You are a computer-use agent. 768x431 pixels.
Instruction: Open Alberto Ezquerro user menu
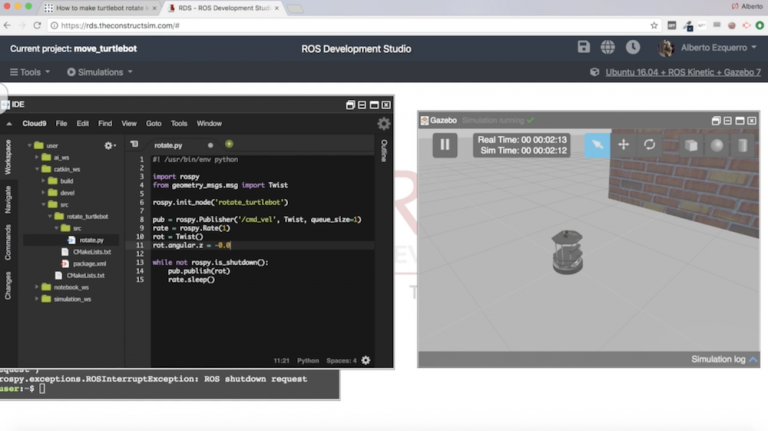pyautogui.click(x=718, y=48)
